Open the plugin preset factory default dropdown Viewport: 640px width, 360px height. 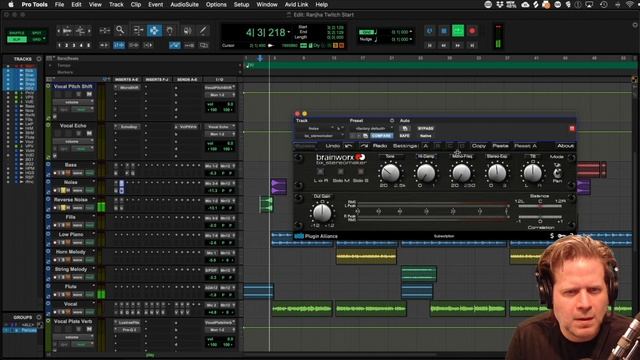[x=371, y=128]
